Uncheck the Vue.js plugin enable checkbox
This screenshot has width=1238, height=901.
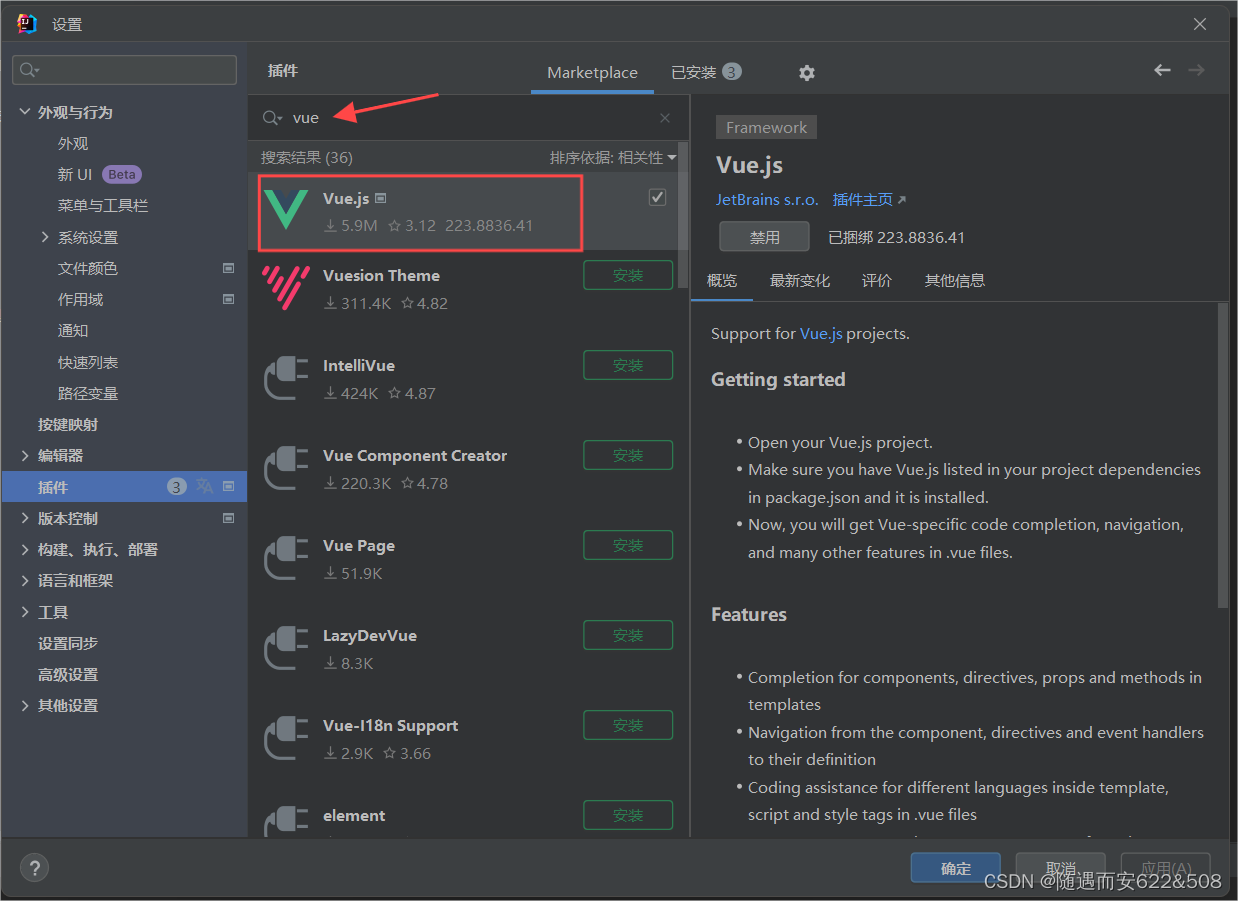pos(657,197)
